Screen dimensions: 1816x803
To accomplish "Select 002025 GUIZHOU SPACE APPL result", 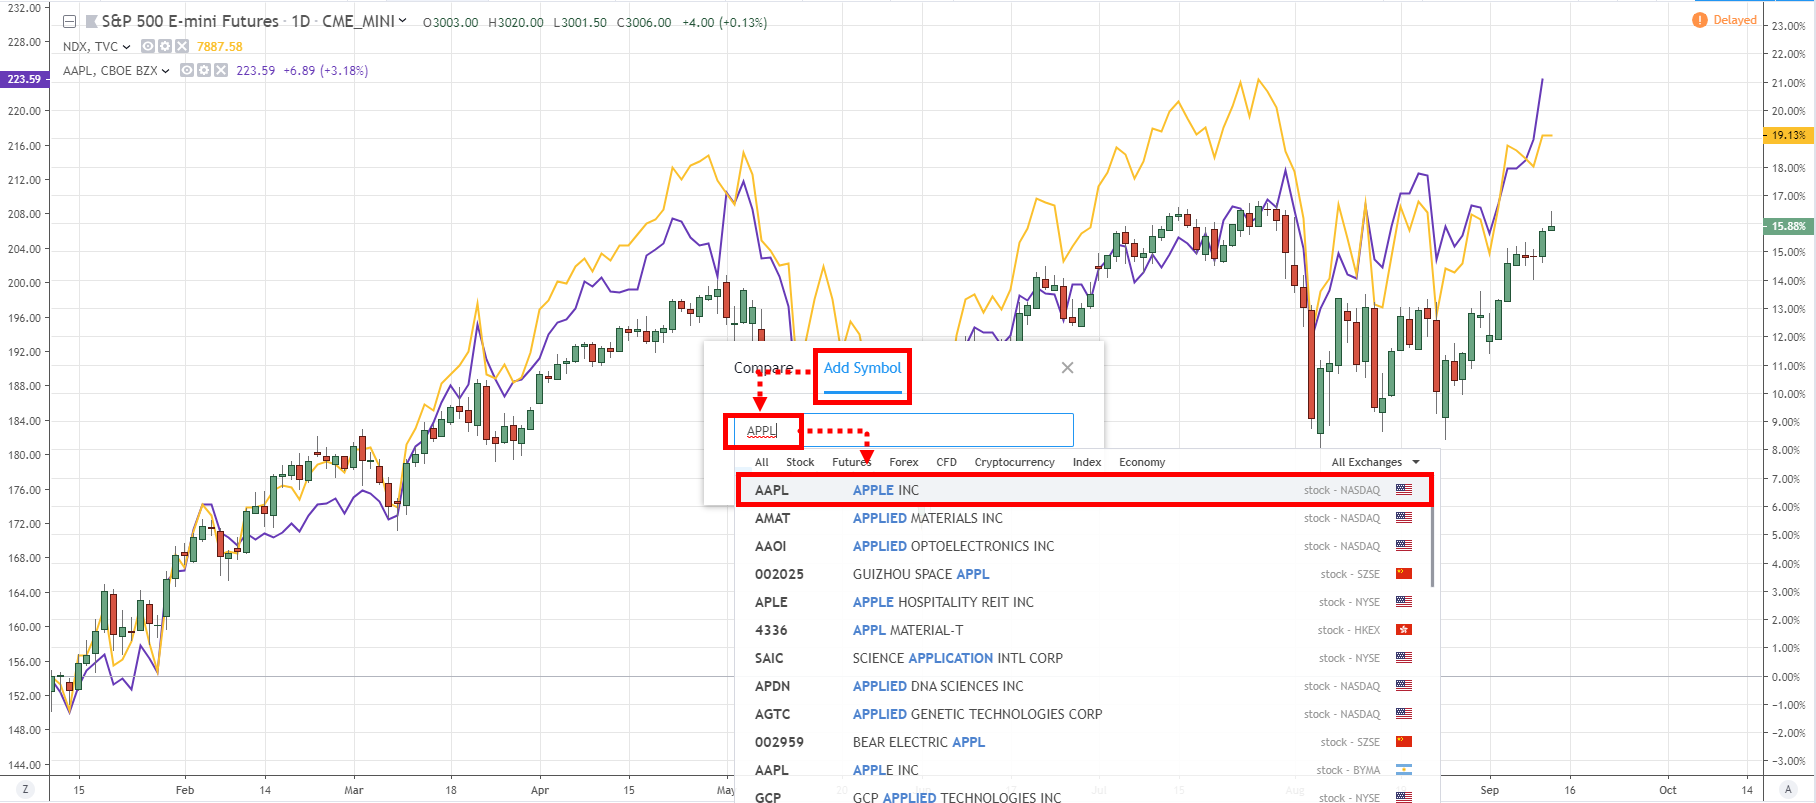I will tap(1085, 574).
